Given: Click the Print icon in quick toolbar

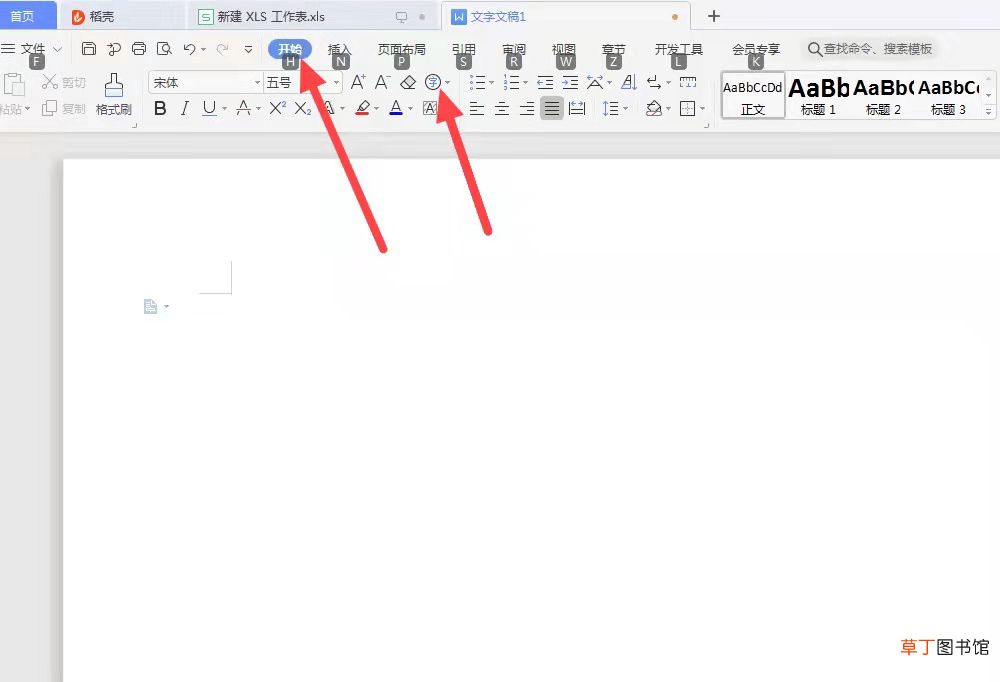Looking at the screenshot, I should point(139,48).
